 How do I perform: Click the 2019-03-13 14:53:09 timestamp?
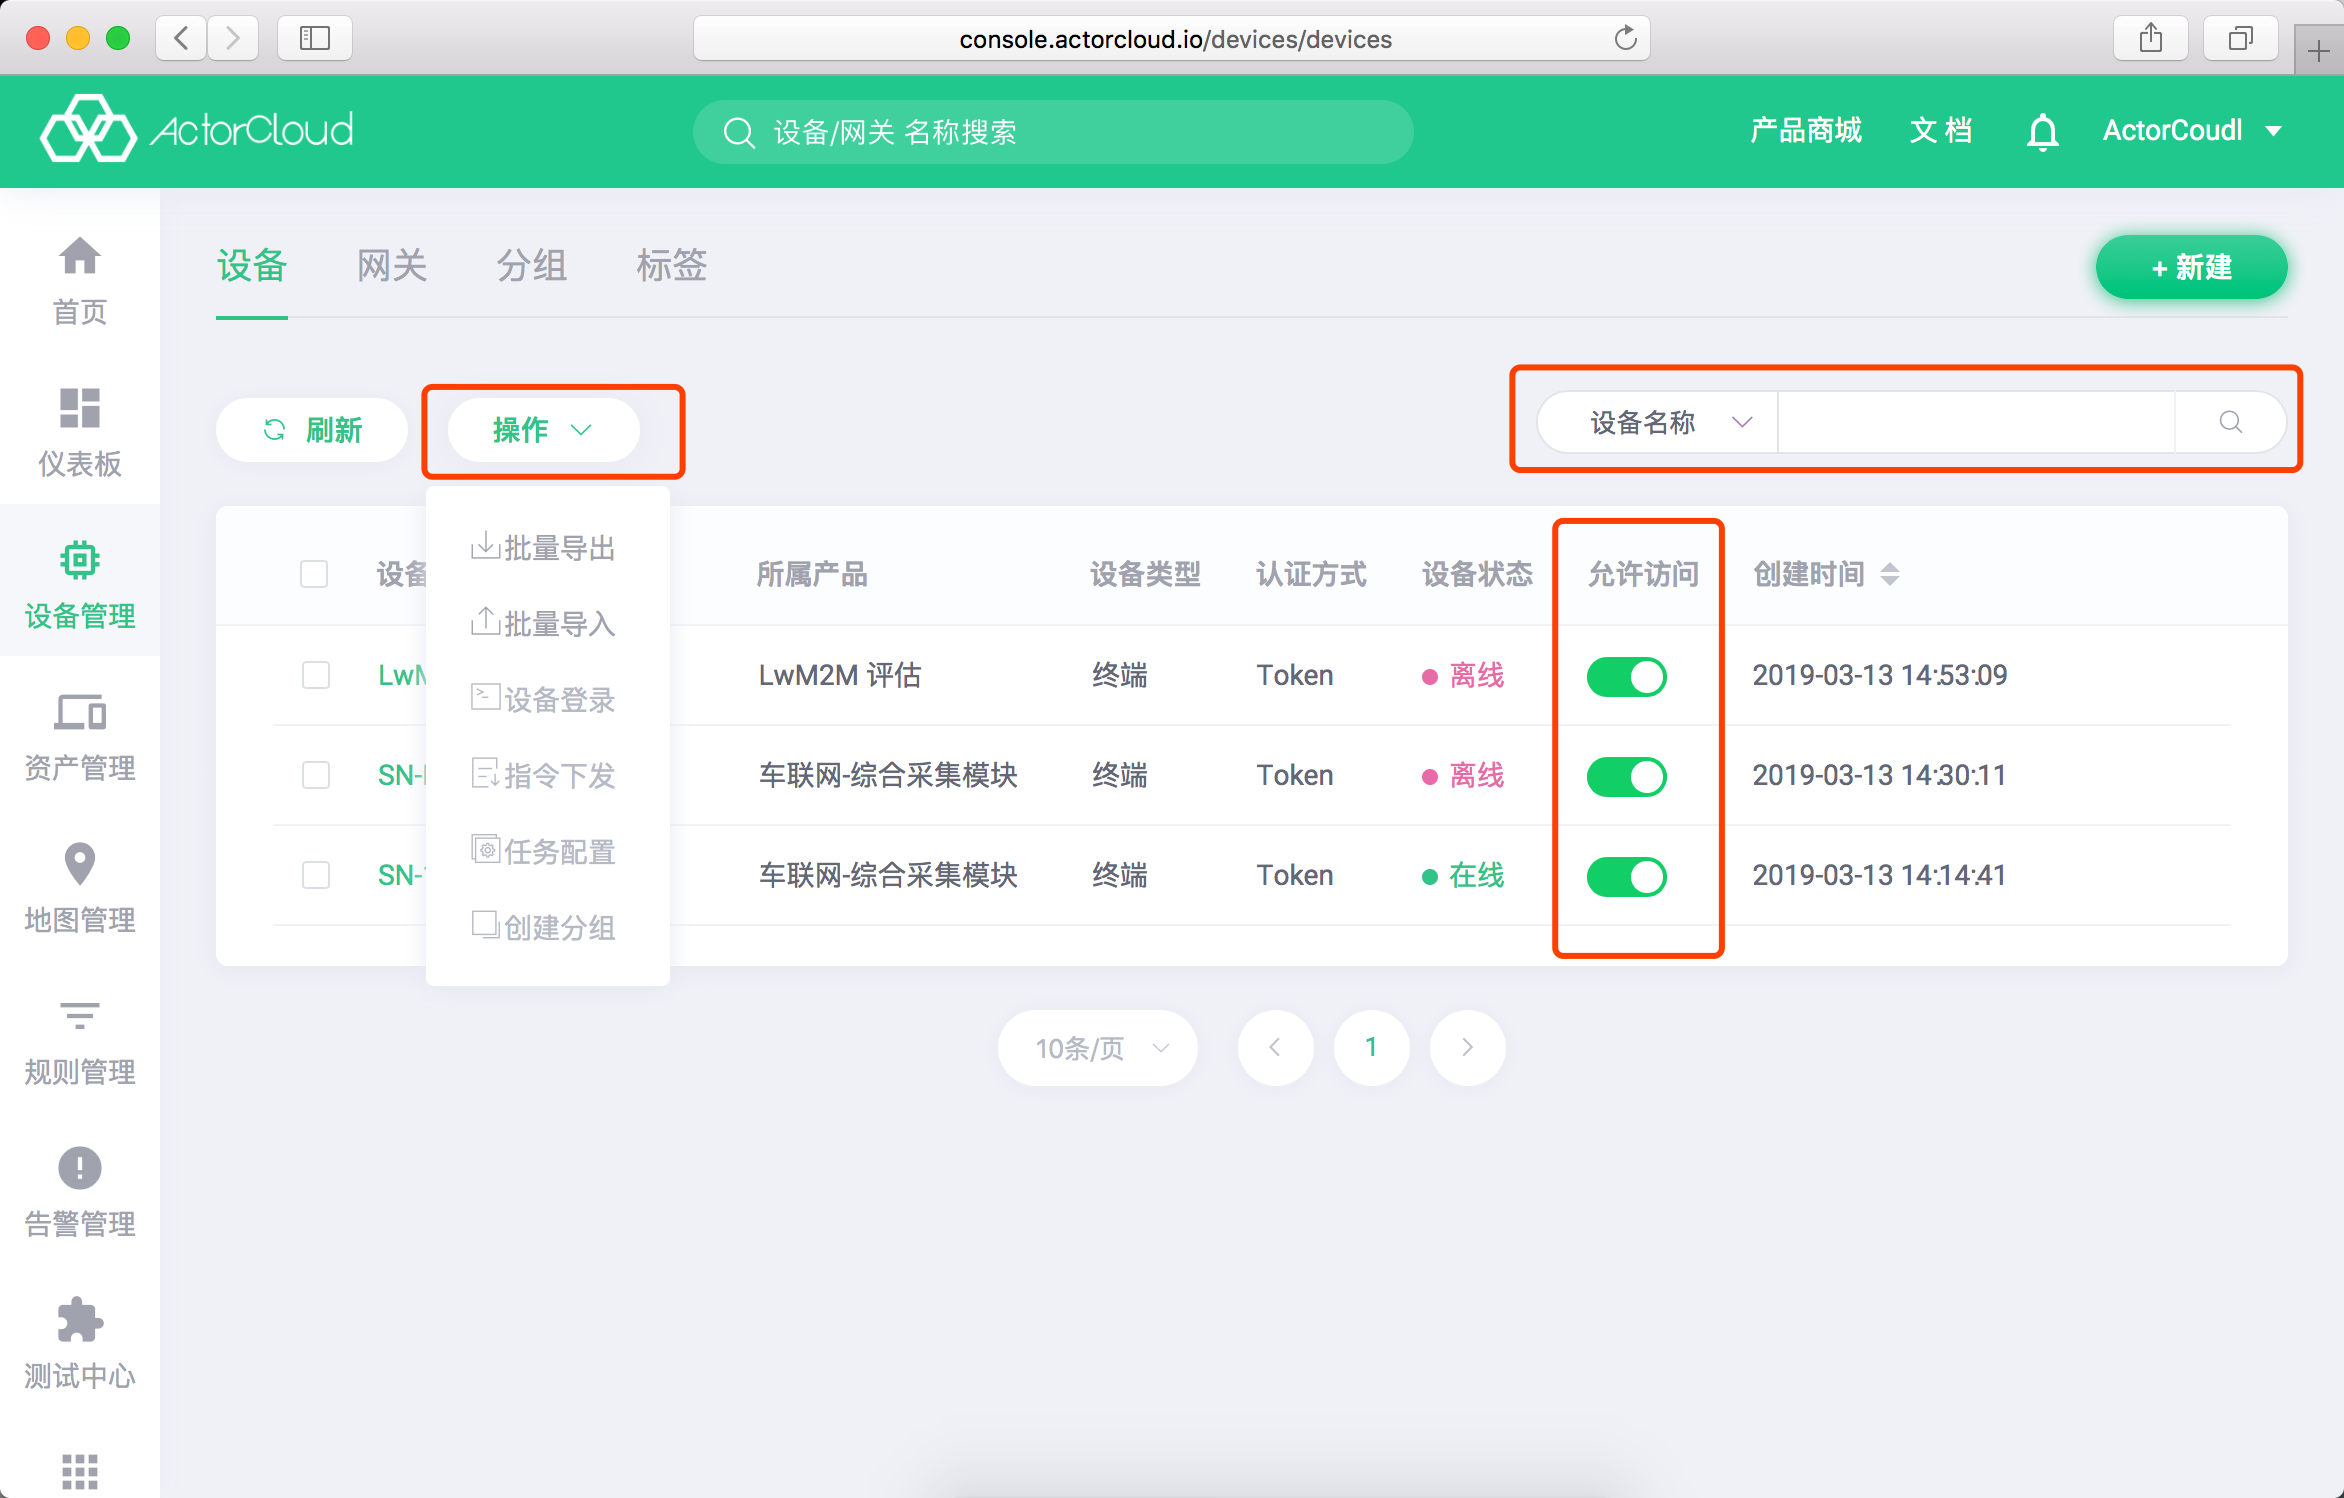pos(1880,675)
